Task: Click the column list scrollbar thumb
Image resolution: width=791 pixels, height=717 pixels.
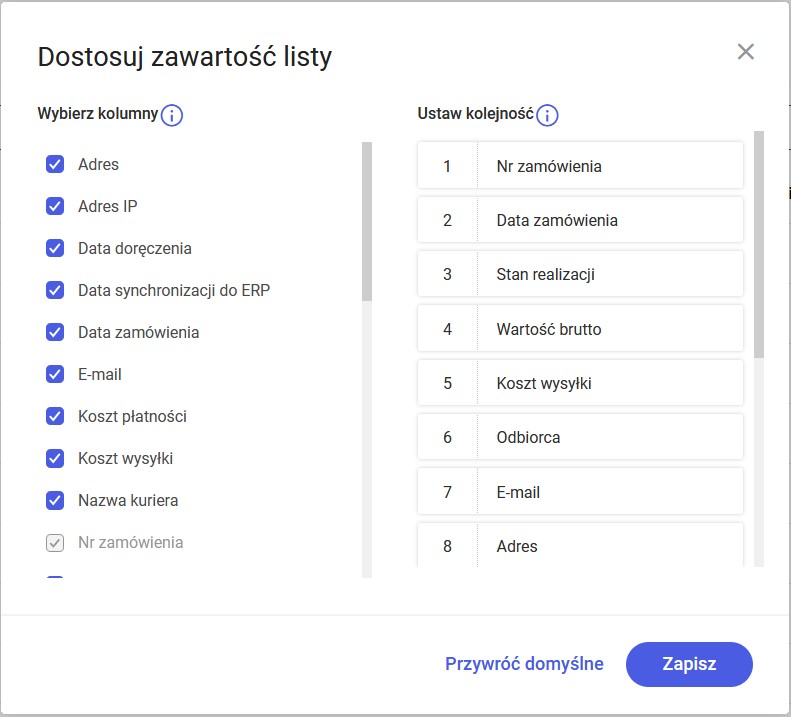Action: click(x=367, y=222)
